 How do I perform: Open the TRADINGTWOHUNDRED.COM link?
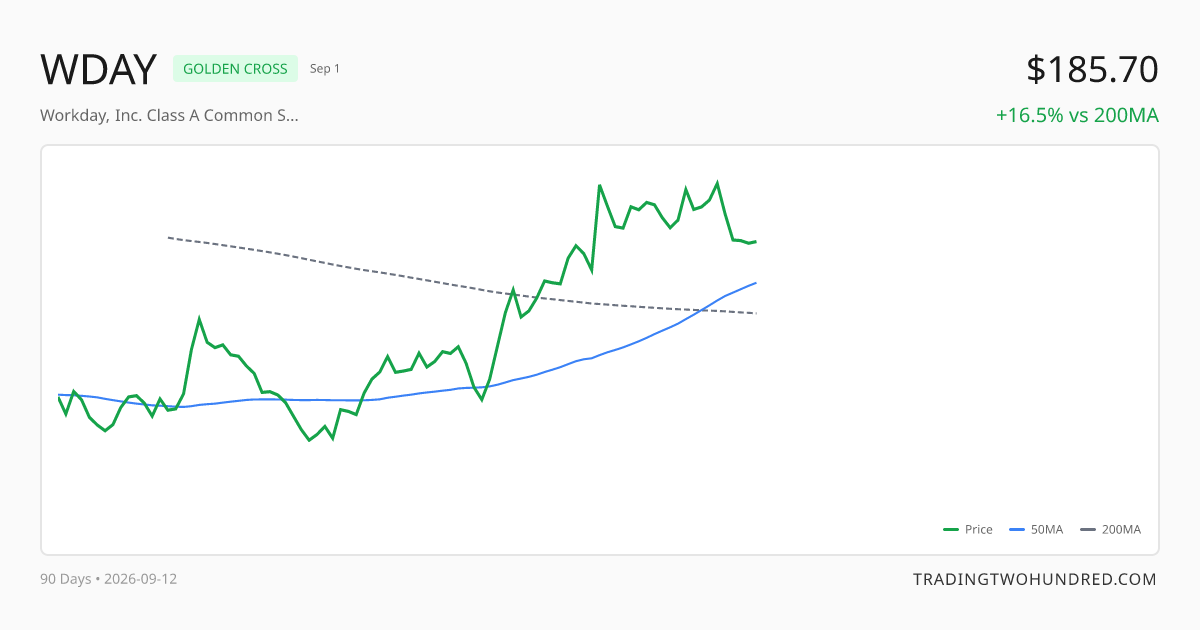point(1034,579)
